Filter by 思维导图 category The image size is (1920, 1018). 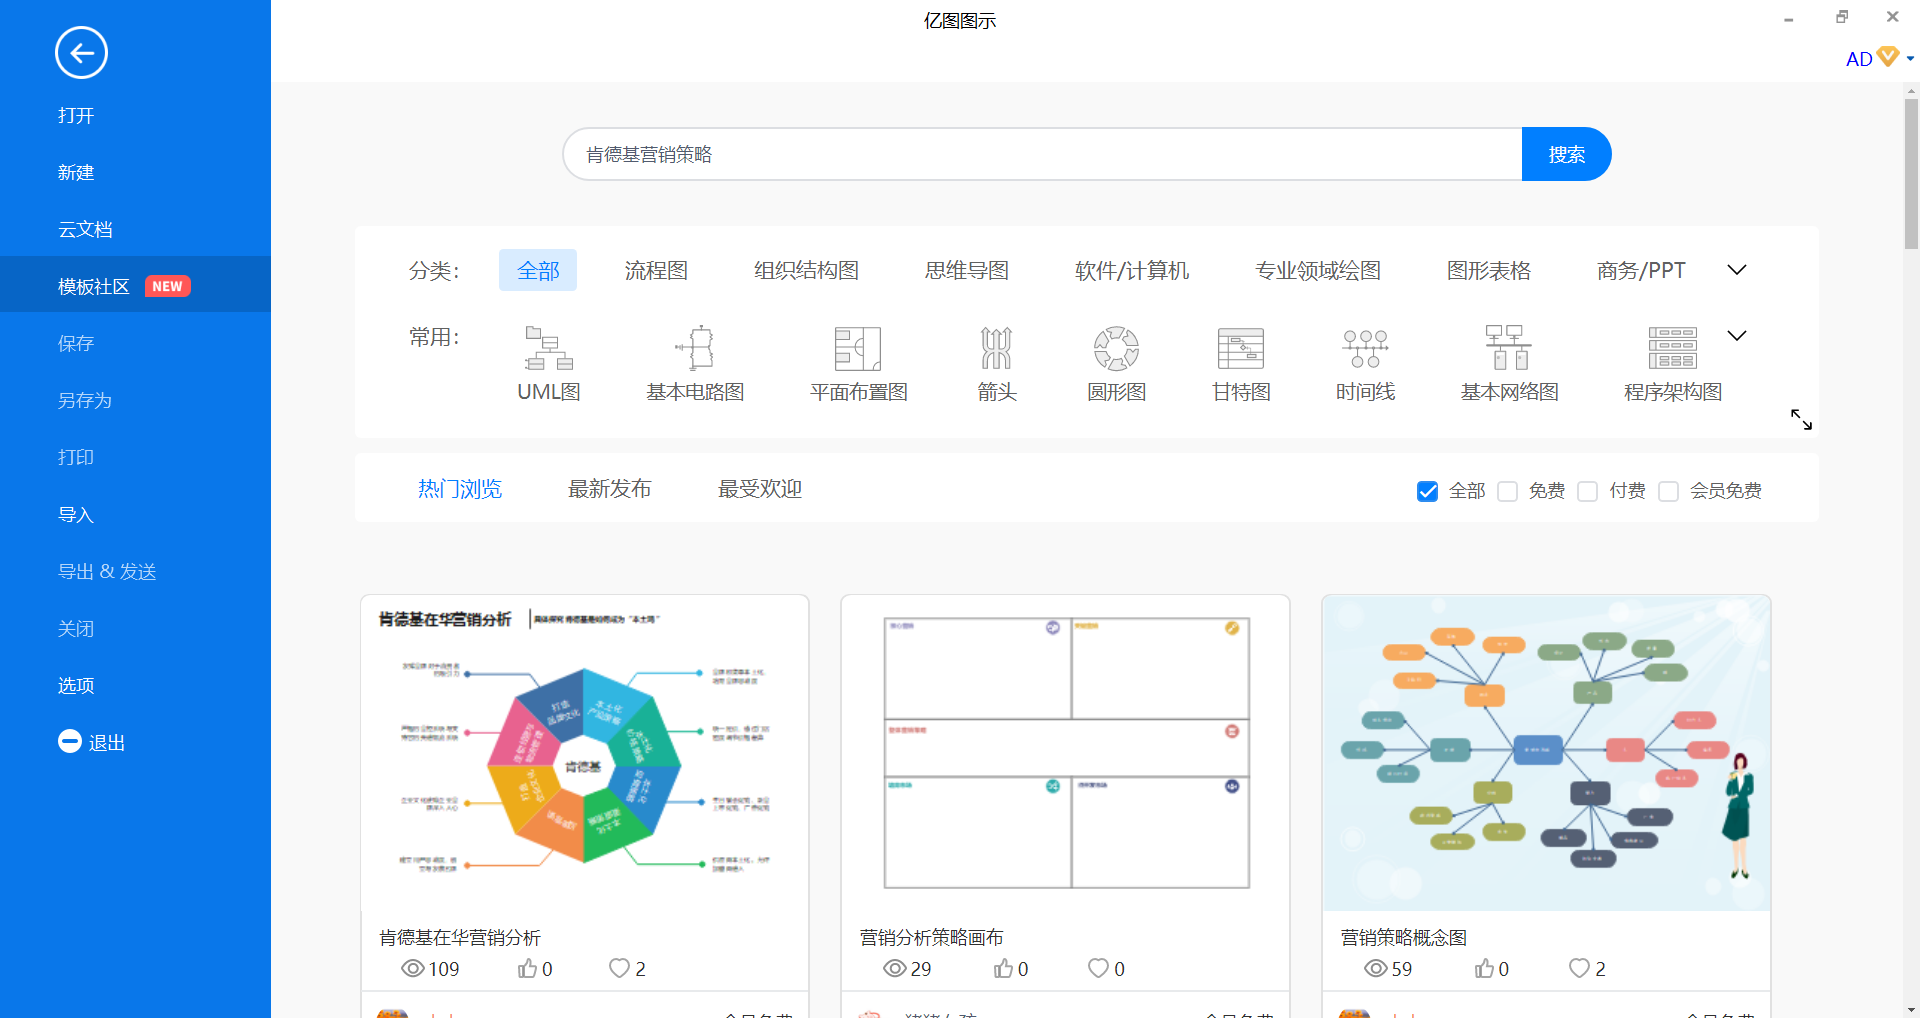967,270
